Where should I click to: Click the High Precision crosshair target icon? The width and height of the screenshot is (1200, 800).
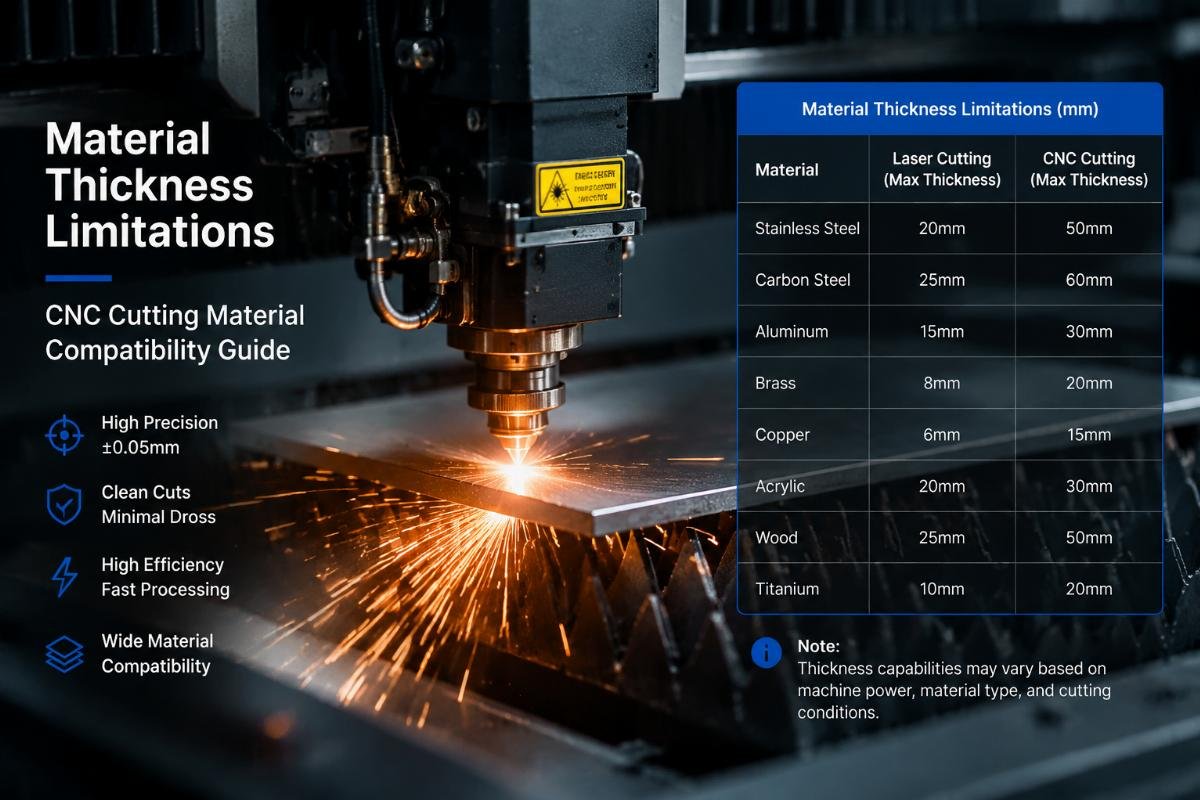[x=65, y=435]
